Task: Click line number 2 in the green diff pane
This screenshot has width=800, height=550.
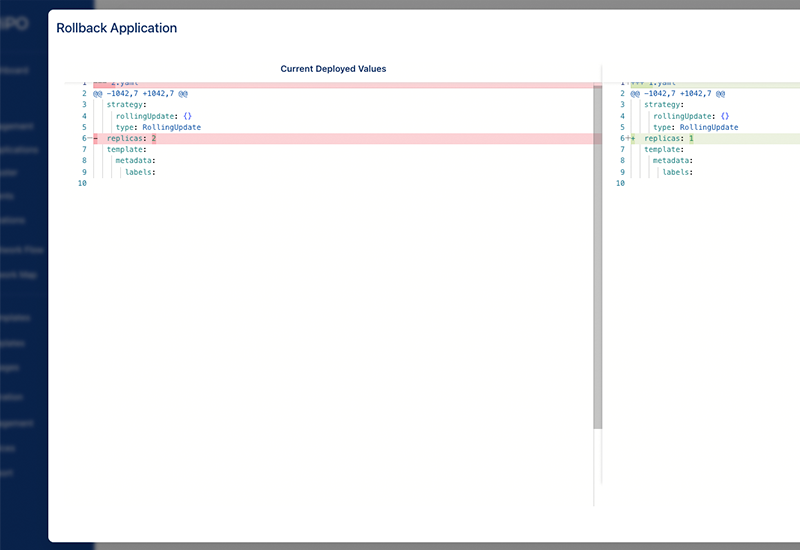Action: pyautogui.click(x=622, y=94)
